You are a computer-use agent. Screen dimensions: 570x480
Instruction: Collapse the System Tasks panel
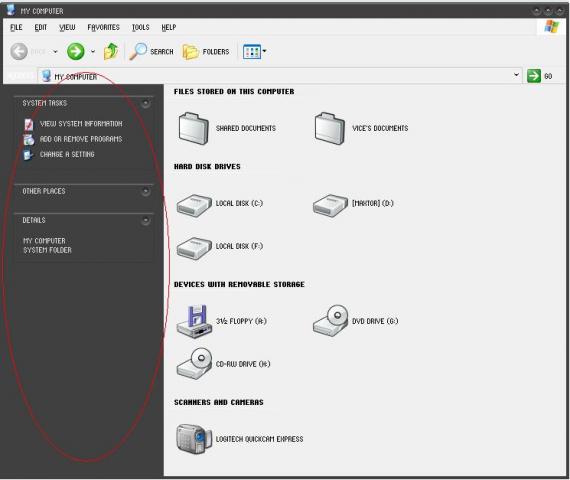pyautogui.click(x=145, y=104)
